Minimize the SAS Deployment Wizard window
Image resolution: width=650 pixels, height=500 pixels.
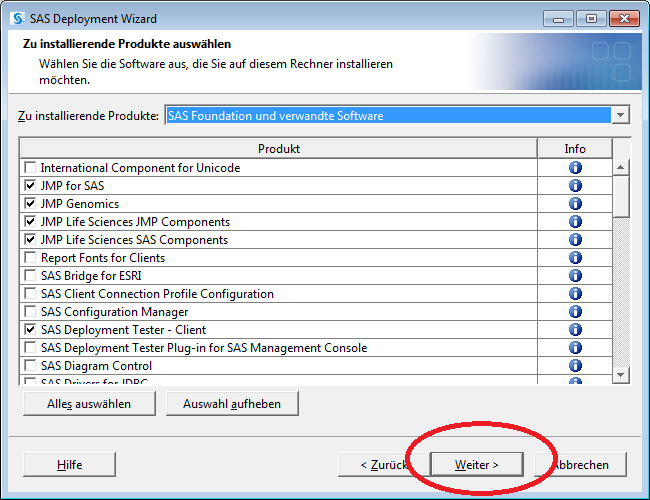tap(558, 19)
